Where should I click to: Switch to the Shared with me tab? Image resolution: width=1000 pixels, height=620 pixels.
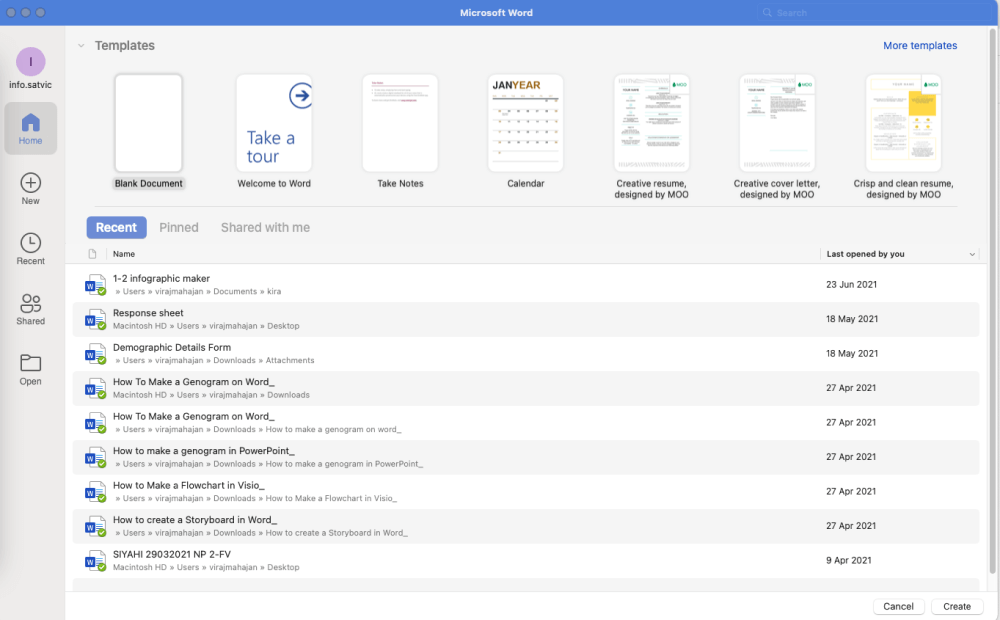click(x=265, y=228)
